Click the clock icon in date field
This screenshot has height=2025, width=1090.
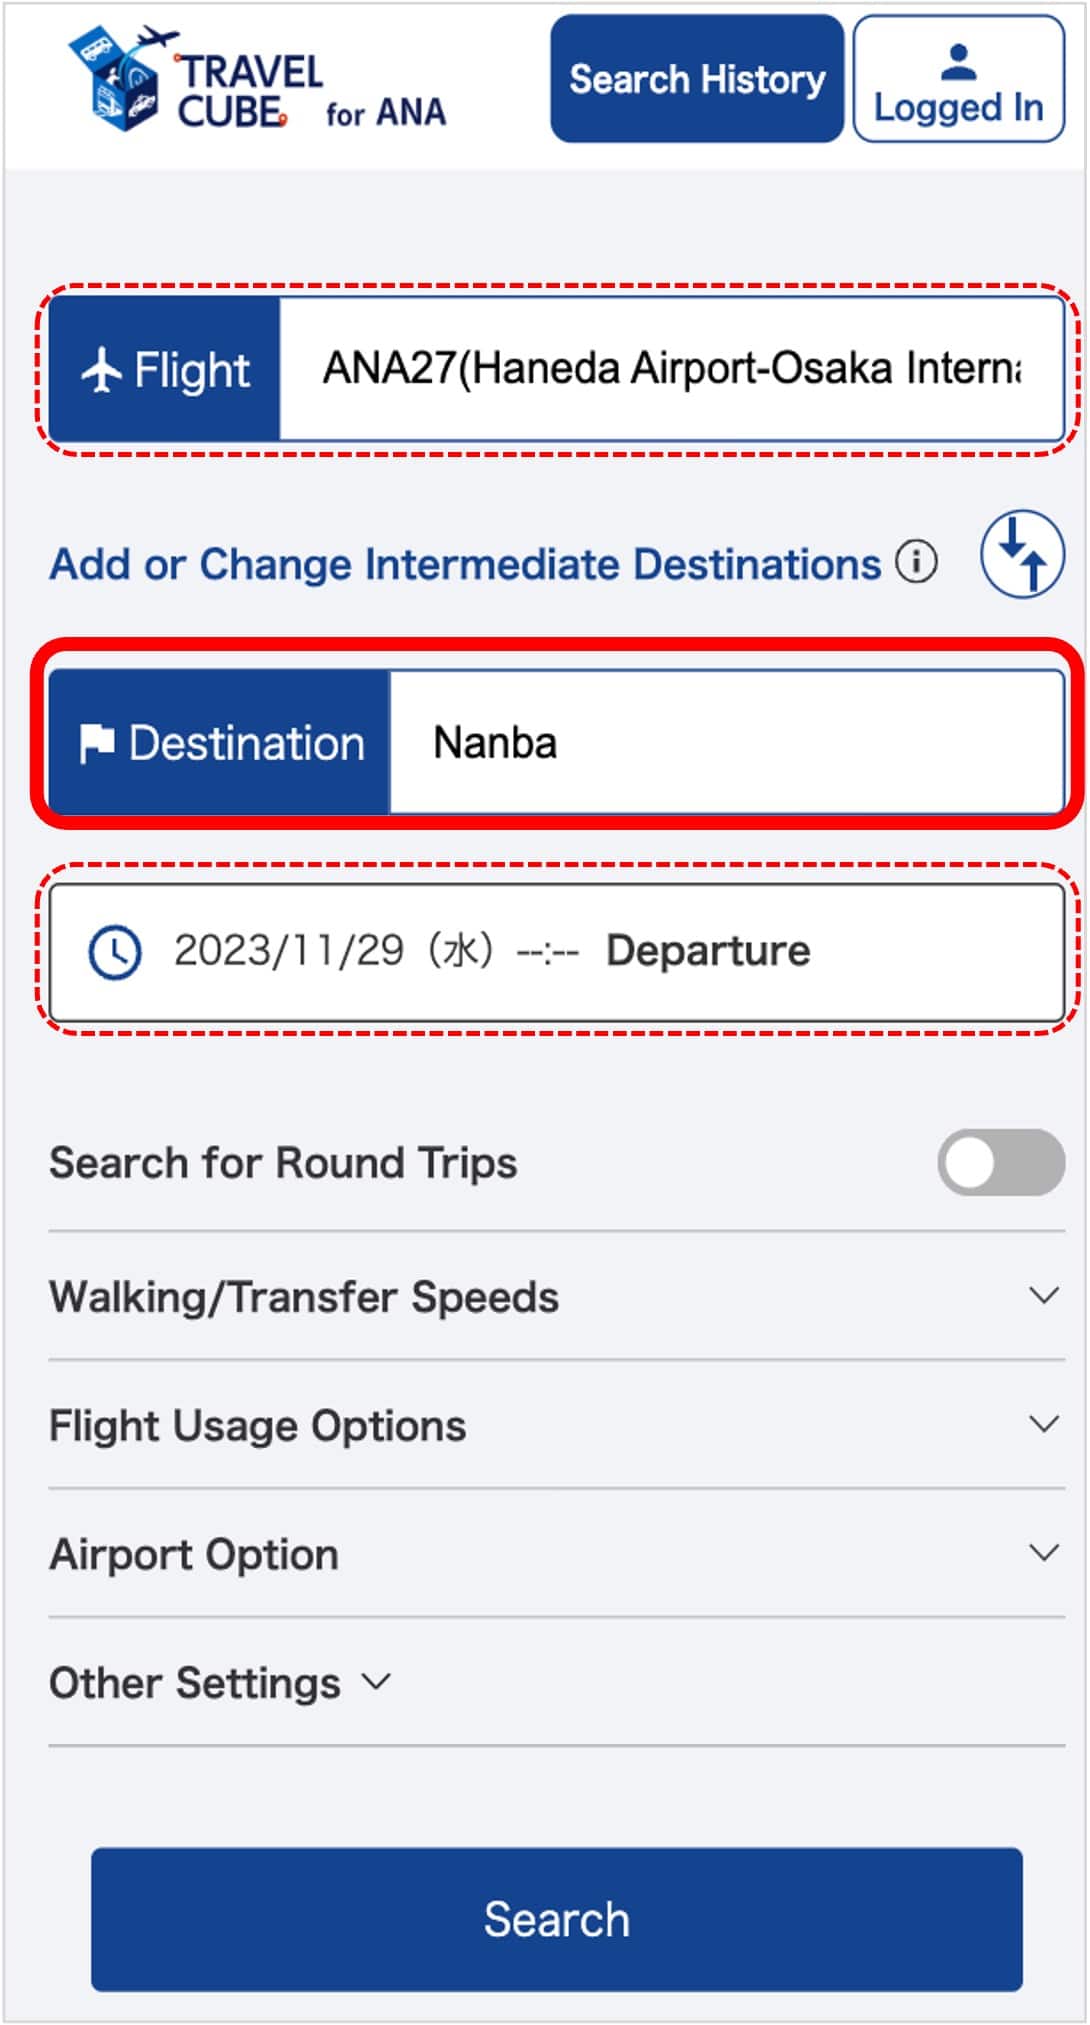click(x=115, y=952)
